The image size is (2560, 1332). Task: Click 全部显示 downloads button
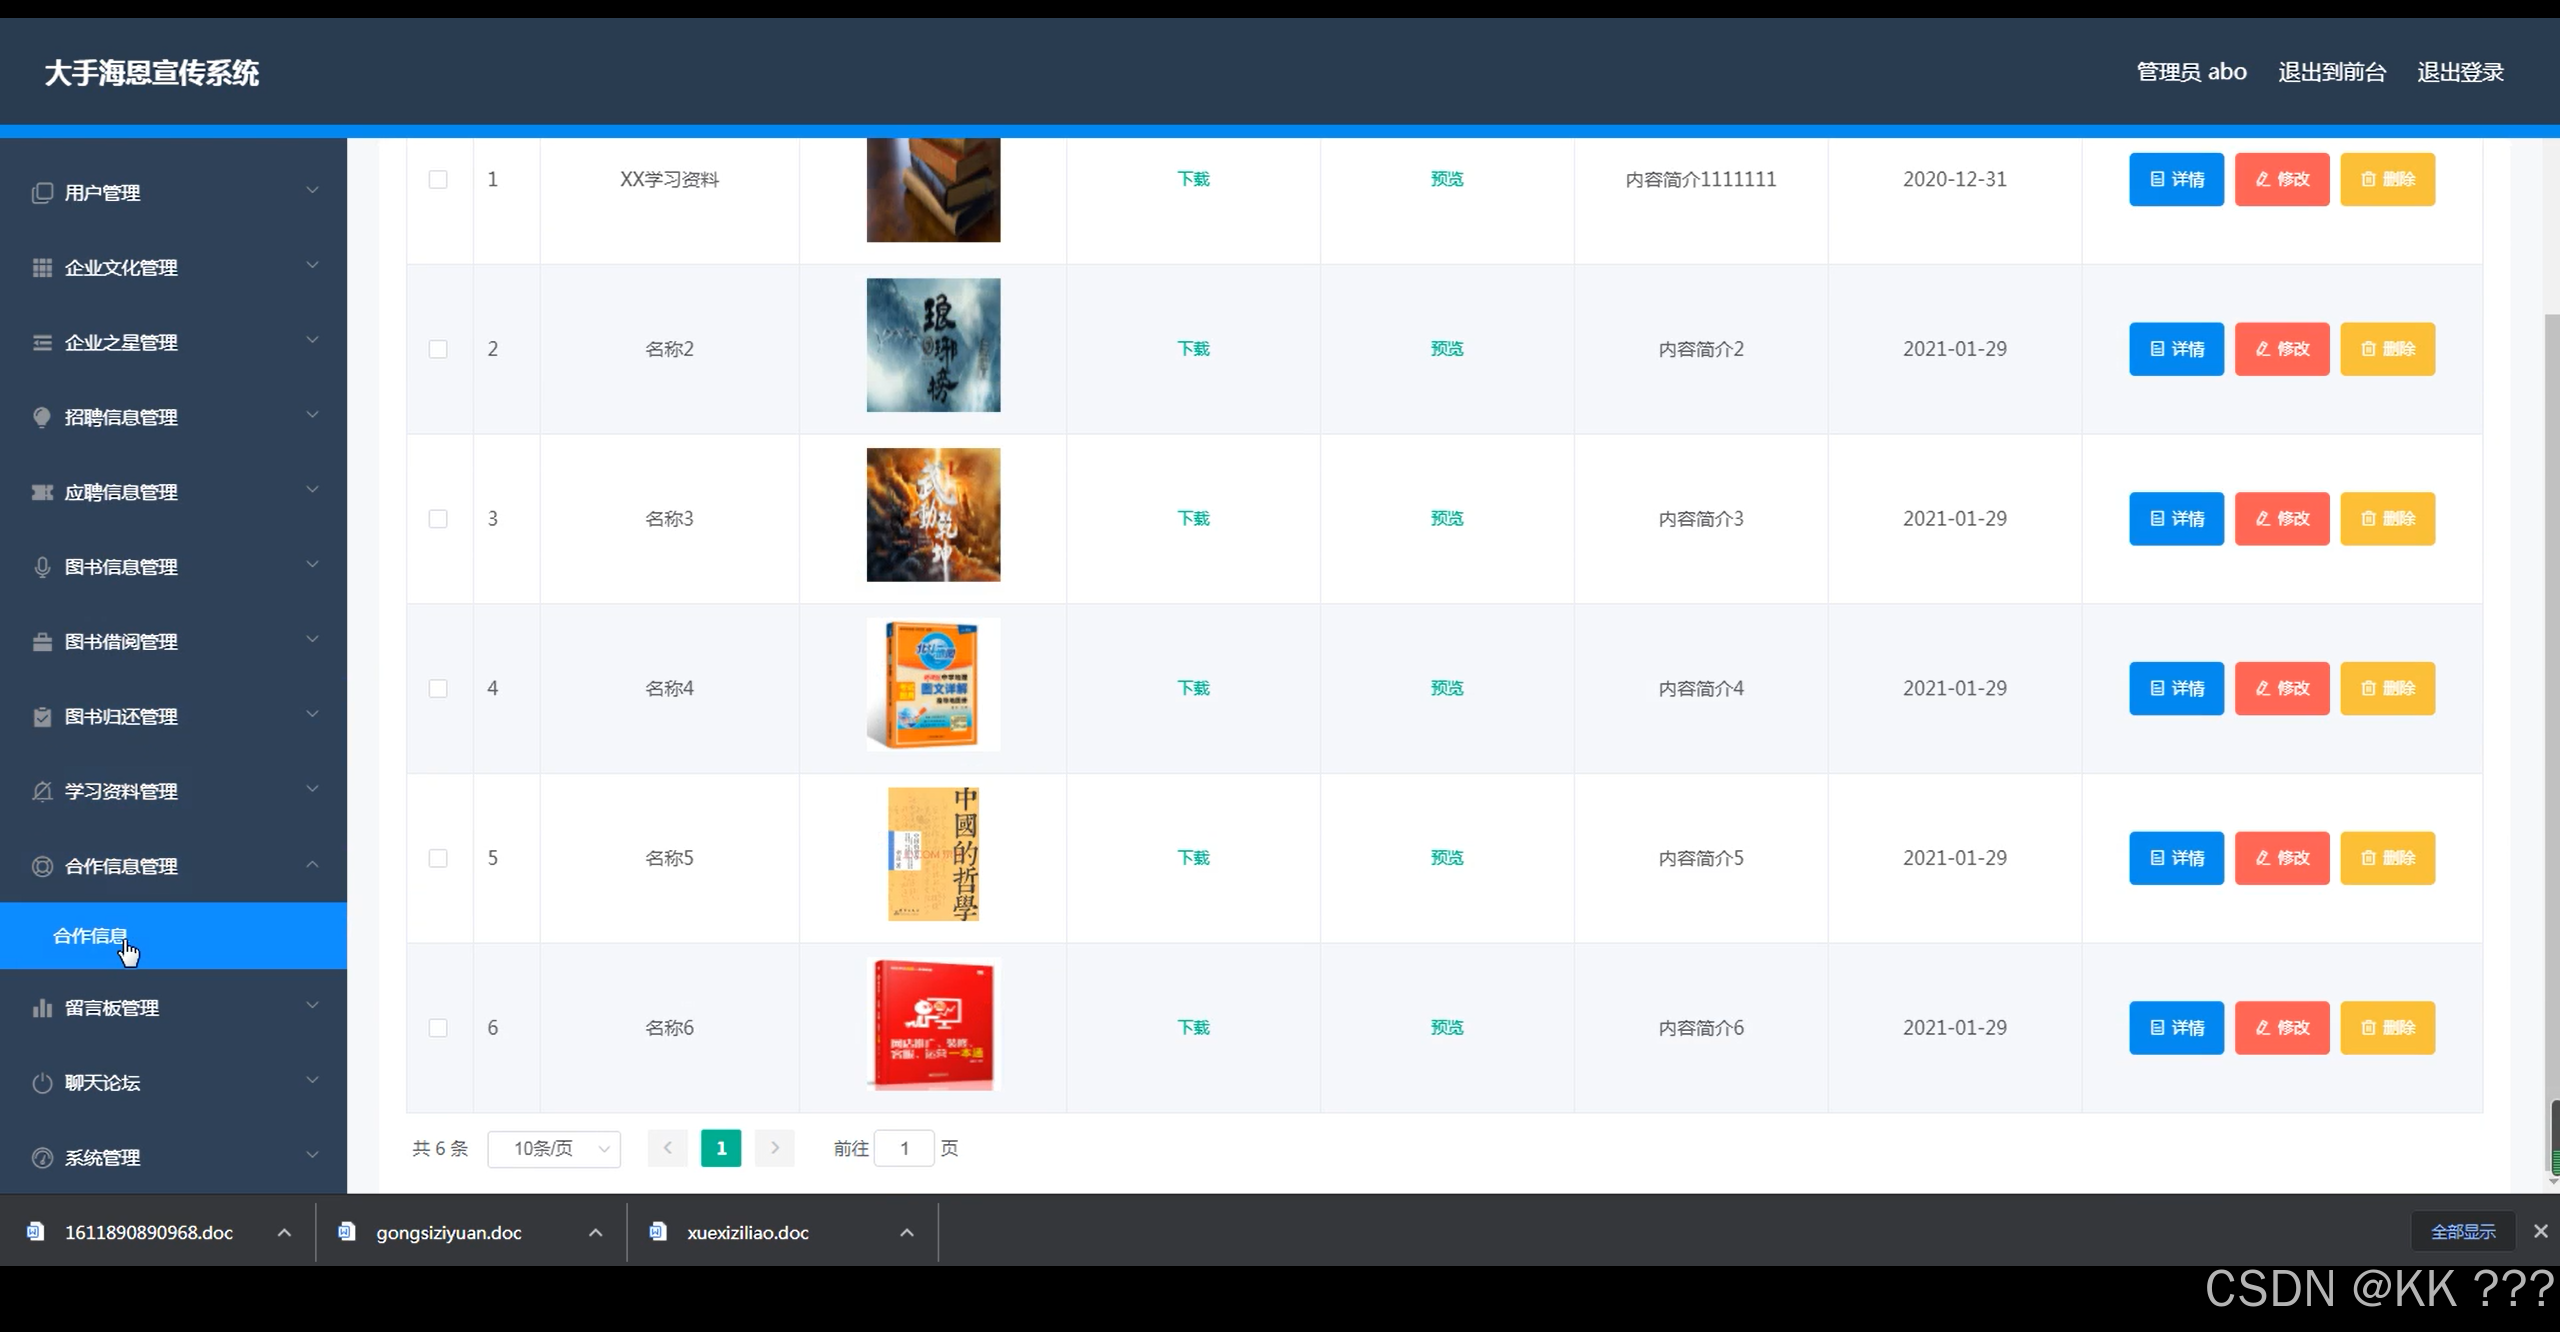tap(2463, 1232)
